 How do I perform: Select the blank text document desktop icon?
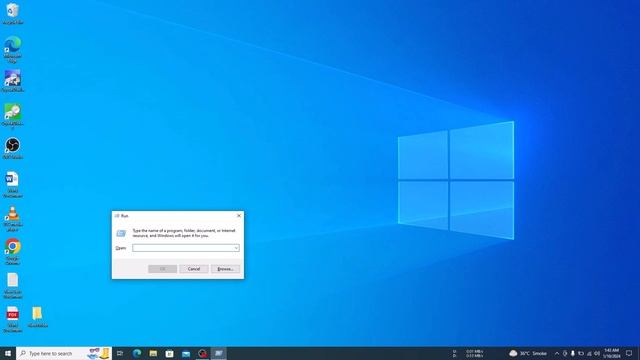[13, 286]
